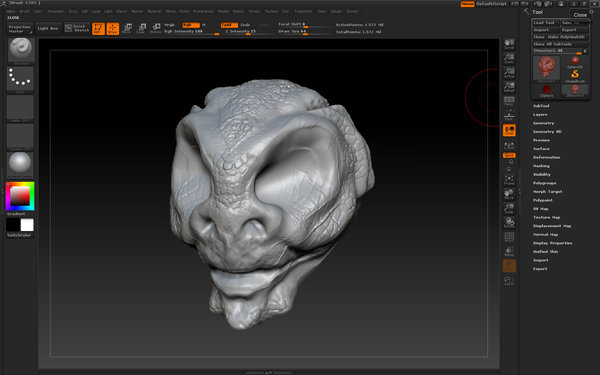
Task: Expand the SubTool section
Action: (541, 106)
